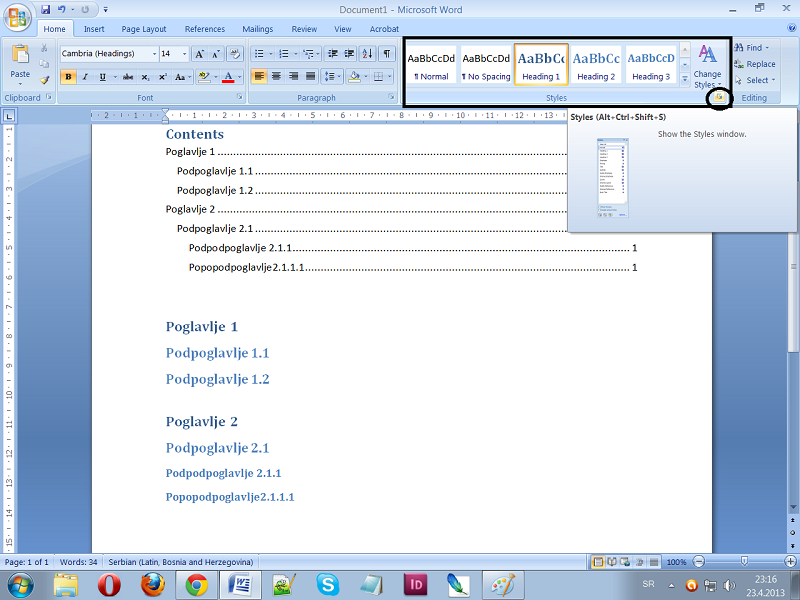Switch to Print Layout view
The width and height of the screenshot is (800, 600).
(598, 562)
